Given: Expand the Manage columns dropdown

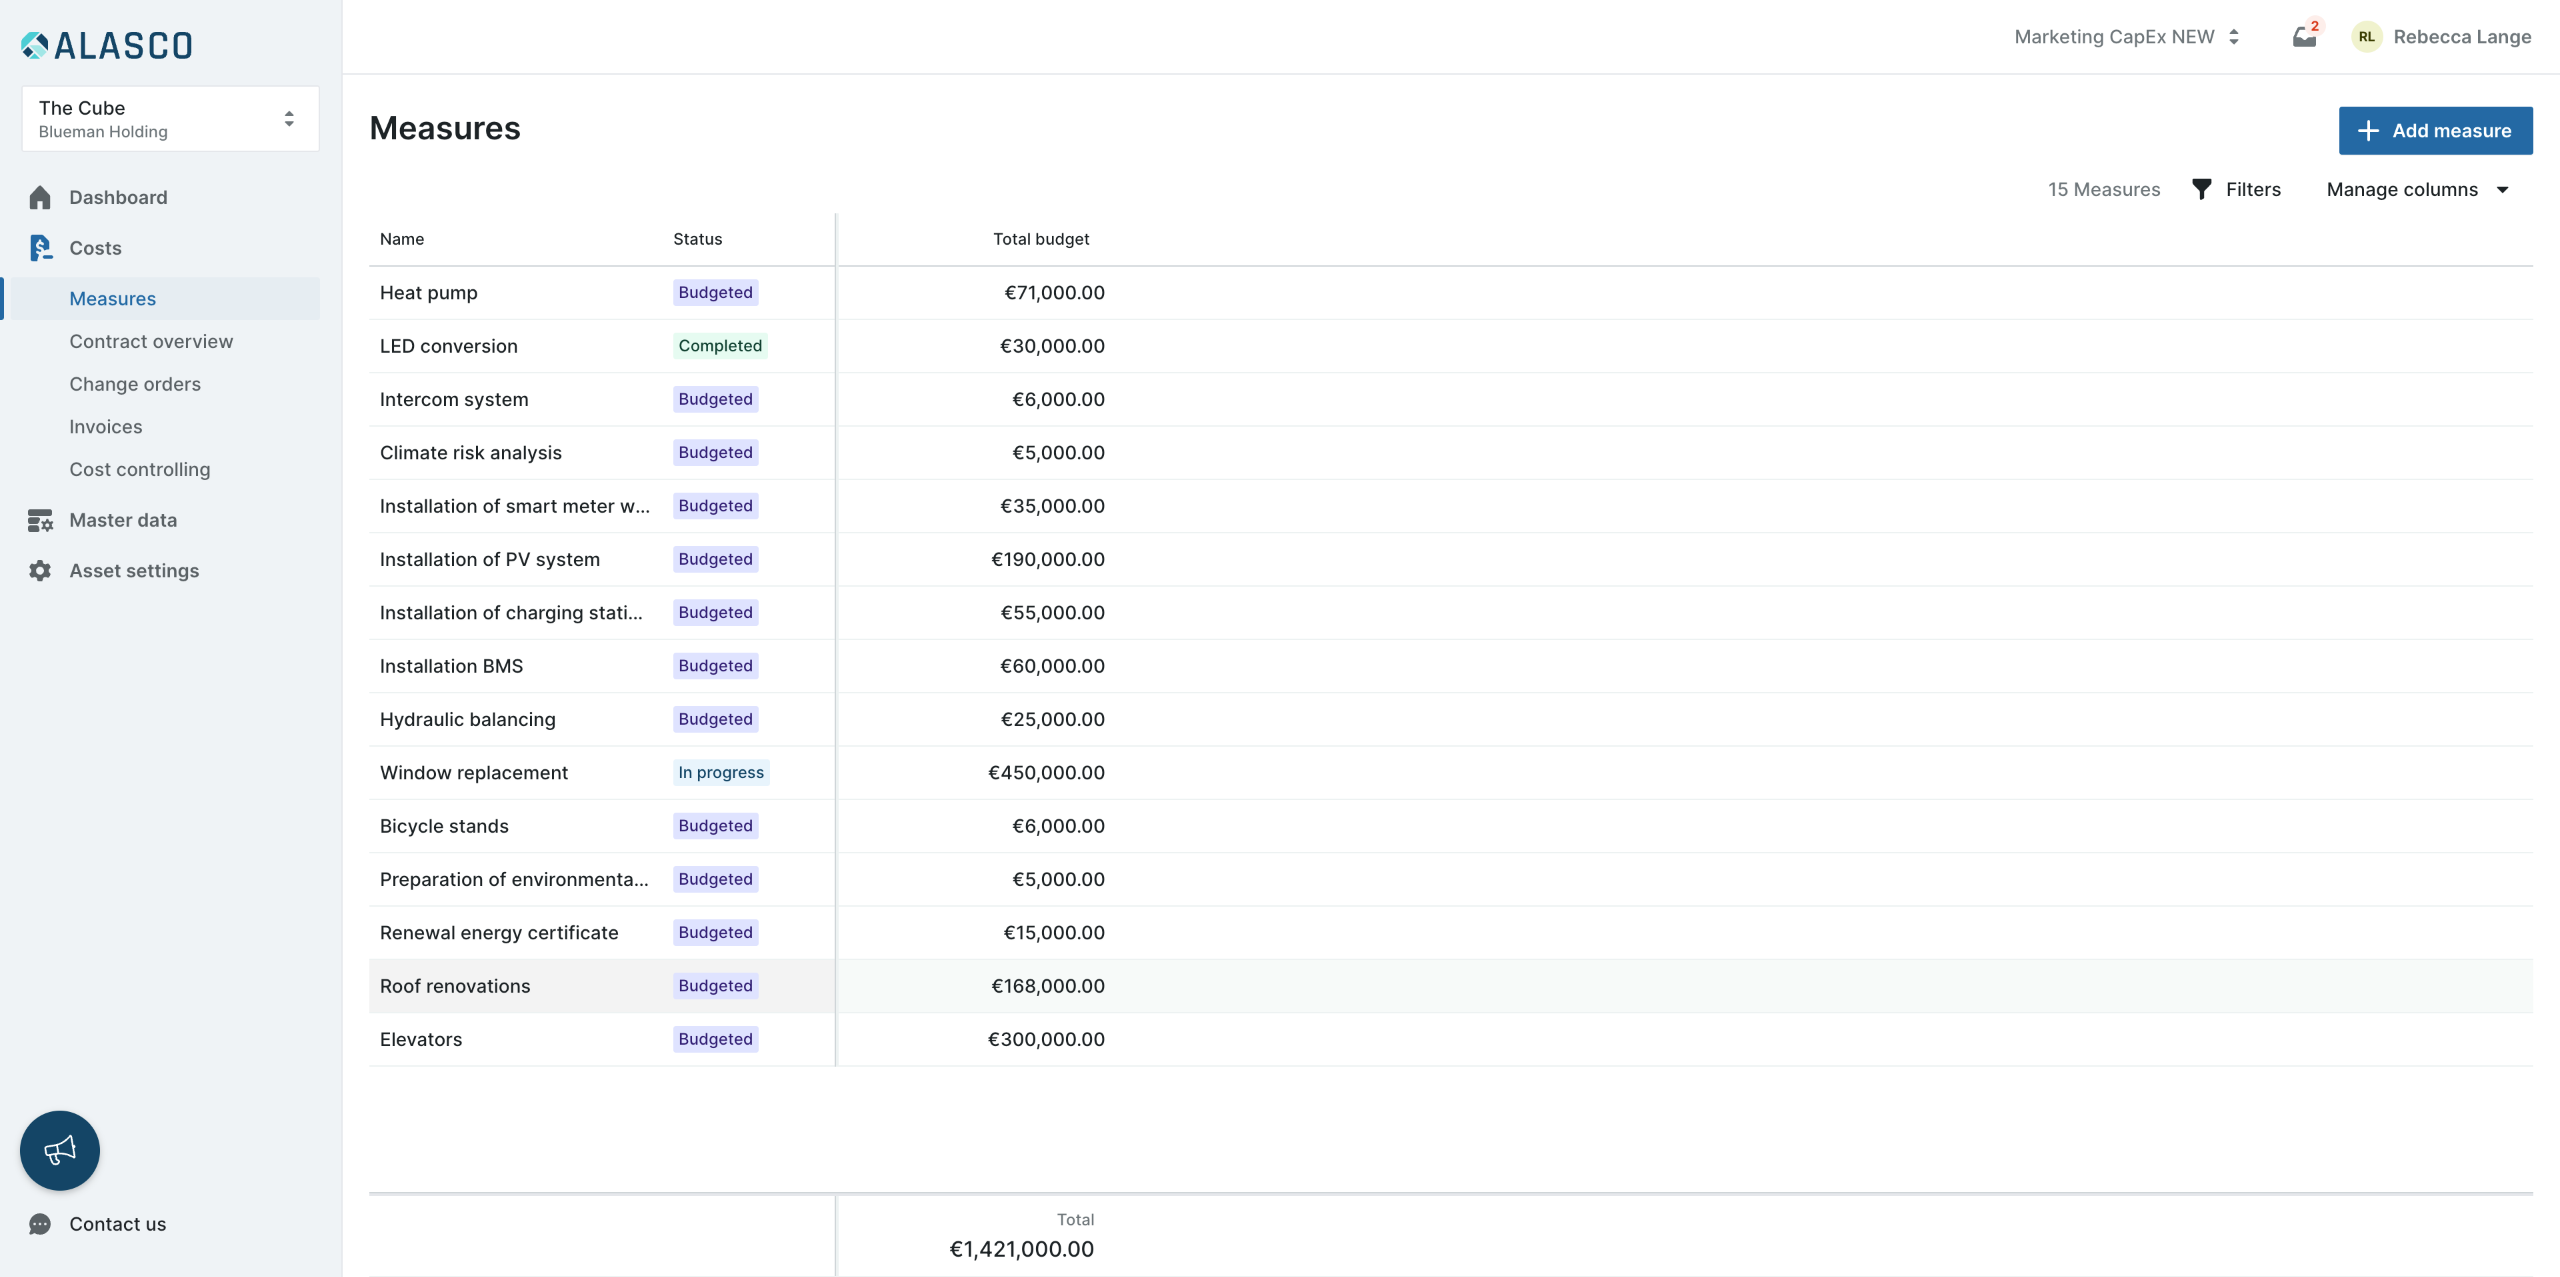Looking at the screenshot, I should pyautogui.click(x=2417, y=189).
